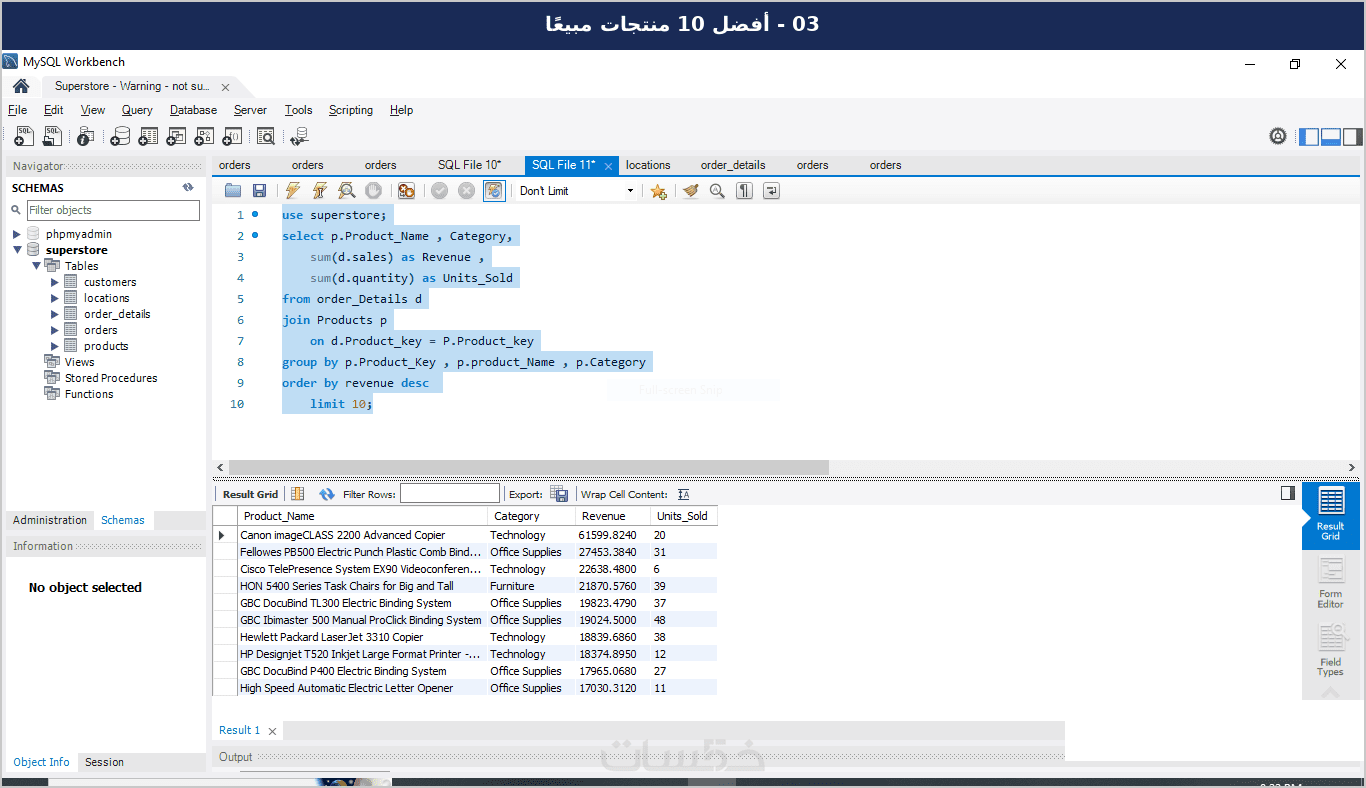Create a new schema from toolbar
Viewport: 1366px width, 788px height.
point(121,136)
